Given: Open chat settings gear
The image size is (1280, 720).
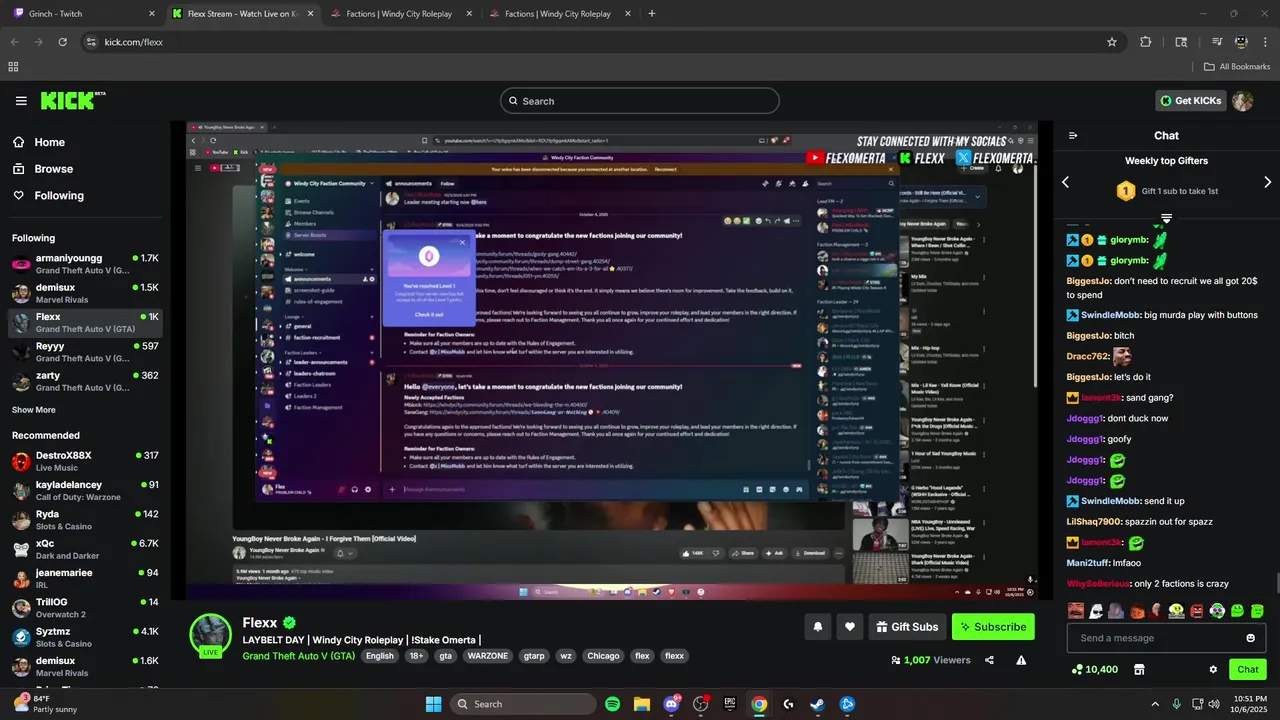Looking at the screenshot, I should pyautogui.click(x=1213, y=670).
